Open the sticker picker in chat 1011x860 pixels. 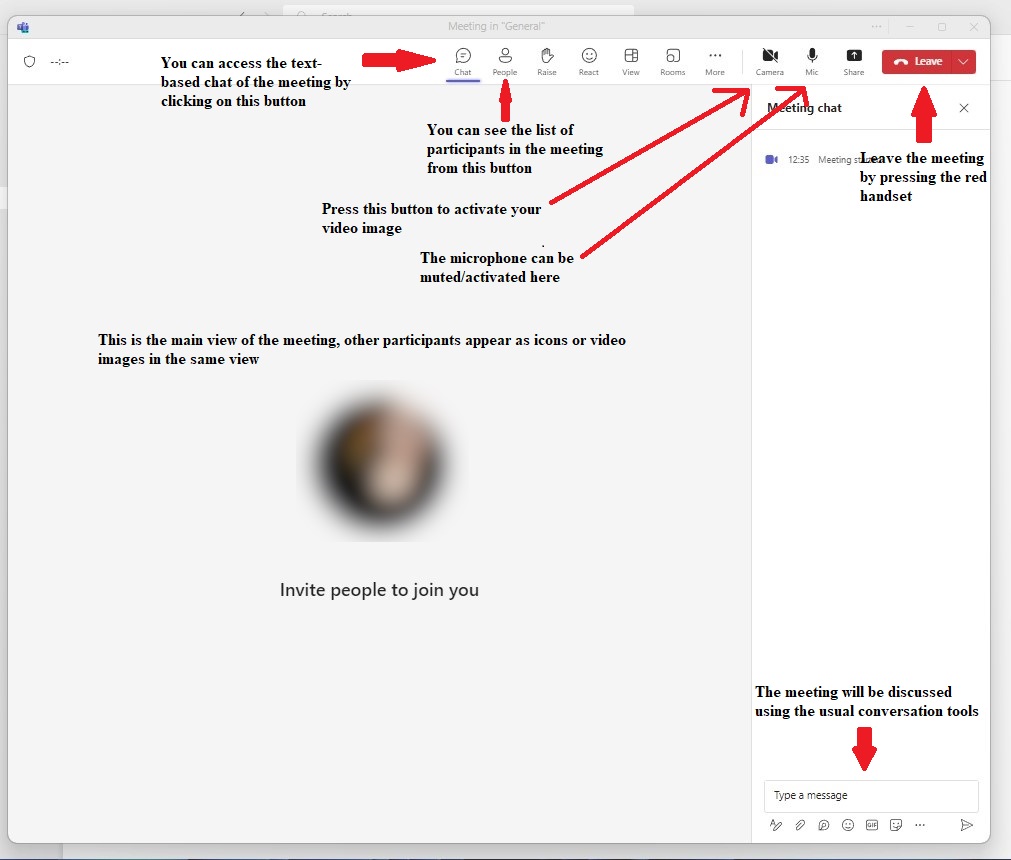tap(896, 825)
